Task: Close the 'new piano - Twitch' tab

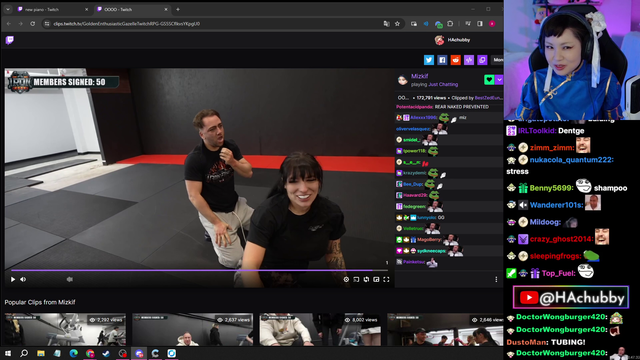Action: click(86, 9)
